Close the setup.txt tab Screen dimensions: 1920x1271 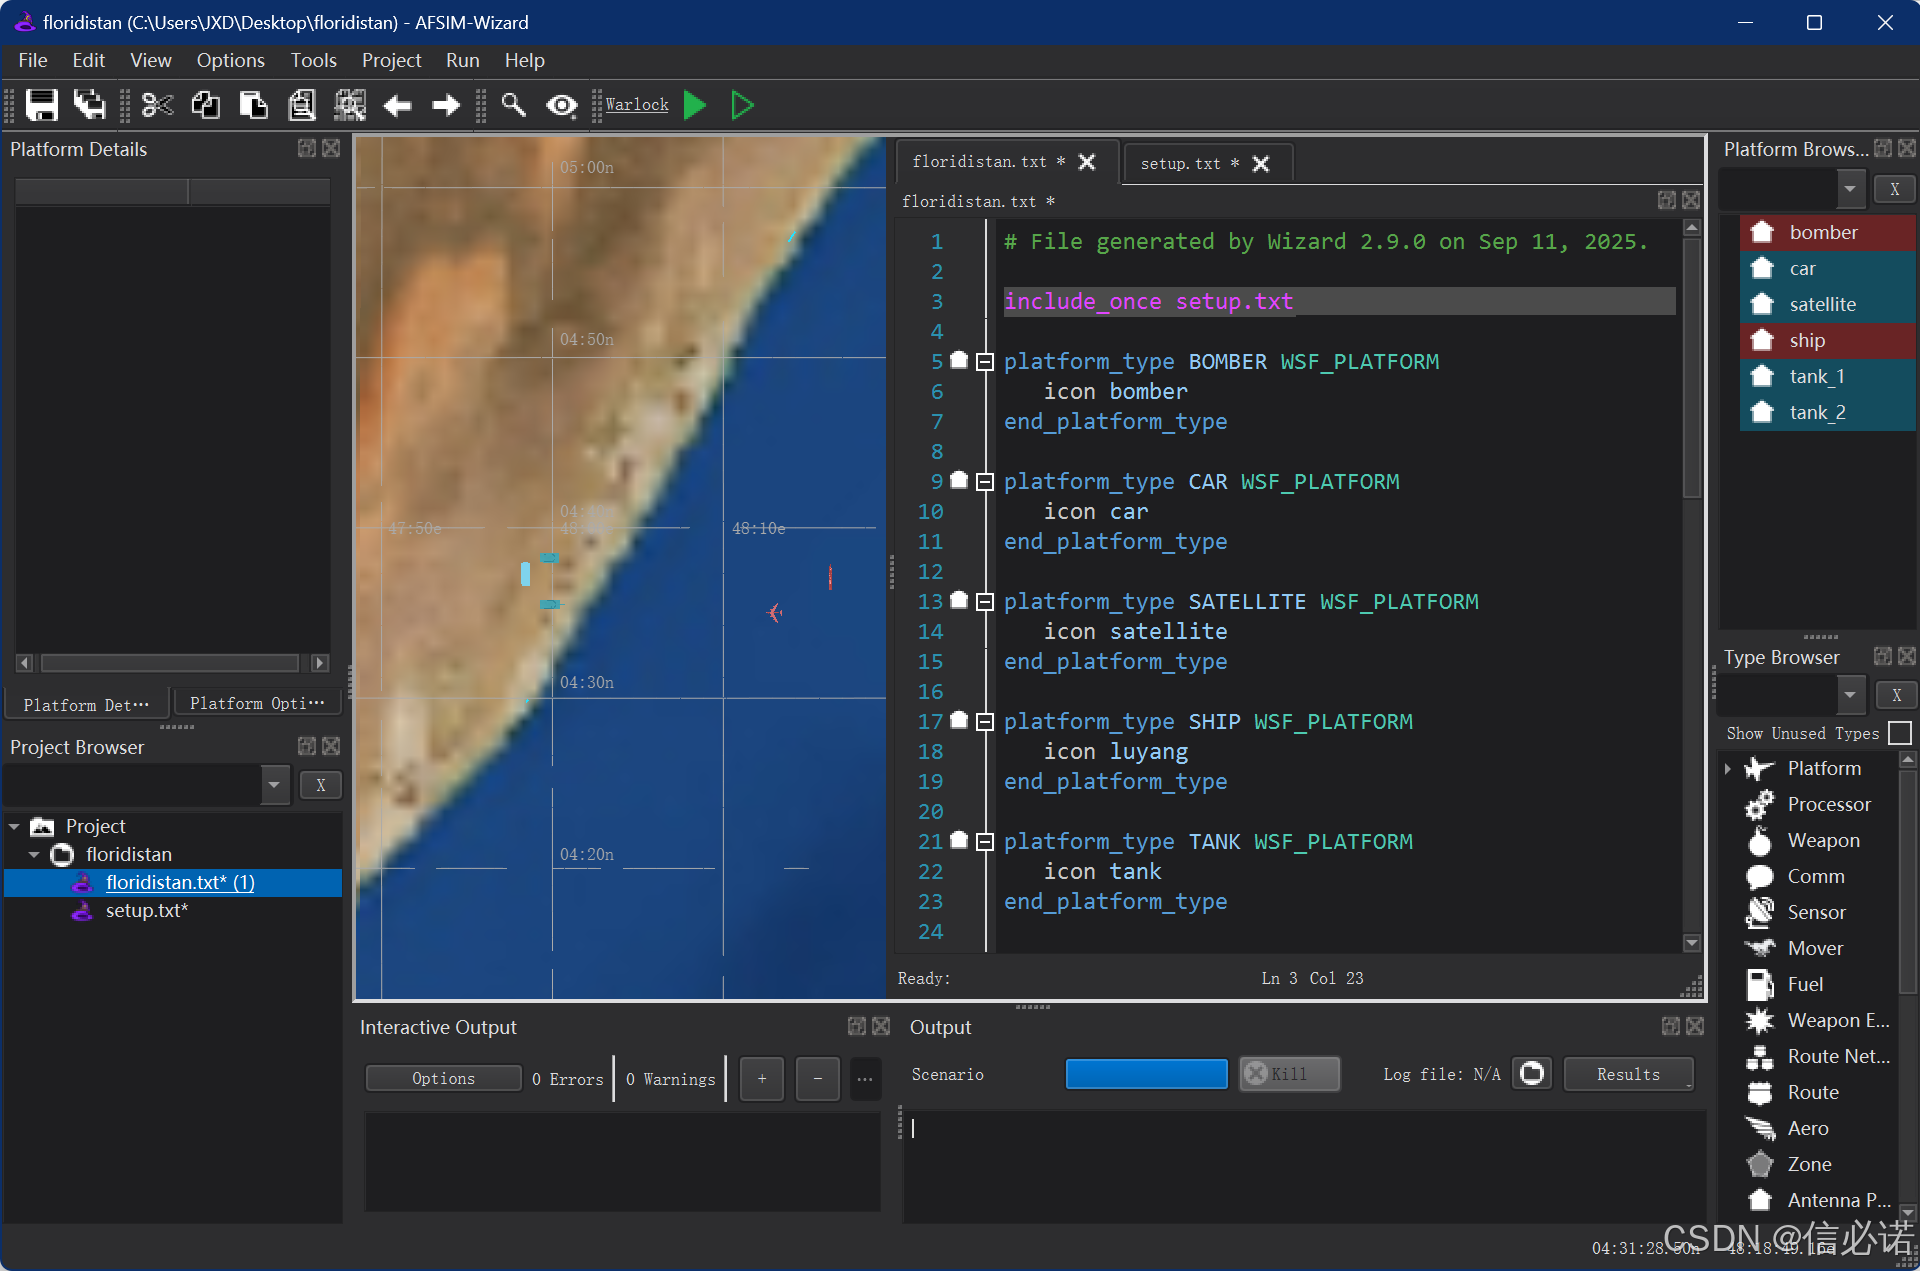[x=1261, y=163]
